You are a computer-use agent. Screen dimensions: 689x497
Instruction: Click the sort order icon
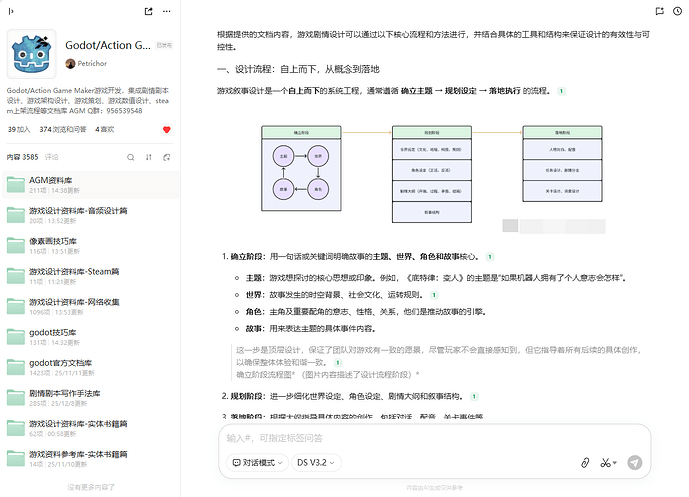coord(147,157)
